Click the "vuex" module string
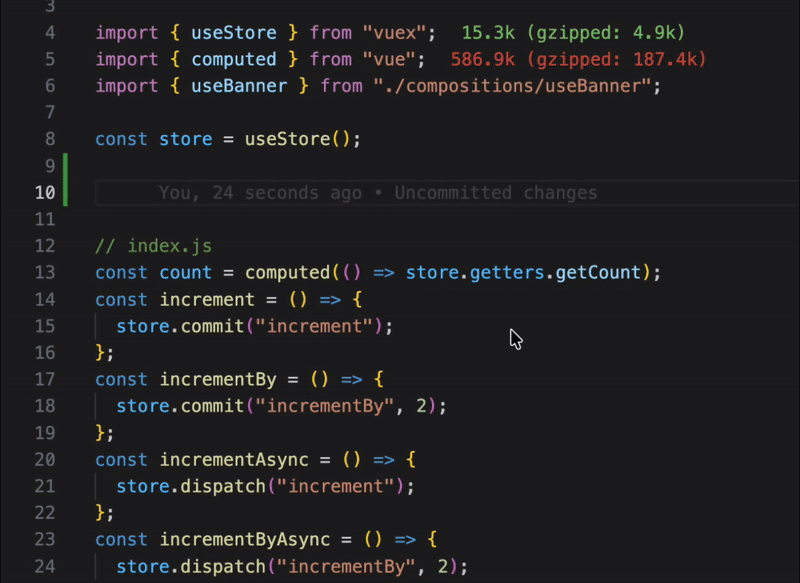 (394, 33)
